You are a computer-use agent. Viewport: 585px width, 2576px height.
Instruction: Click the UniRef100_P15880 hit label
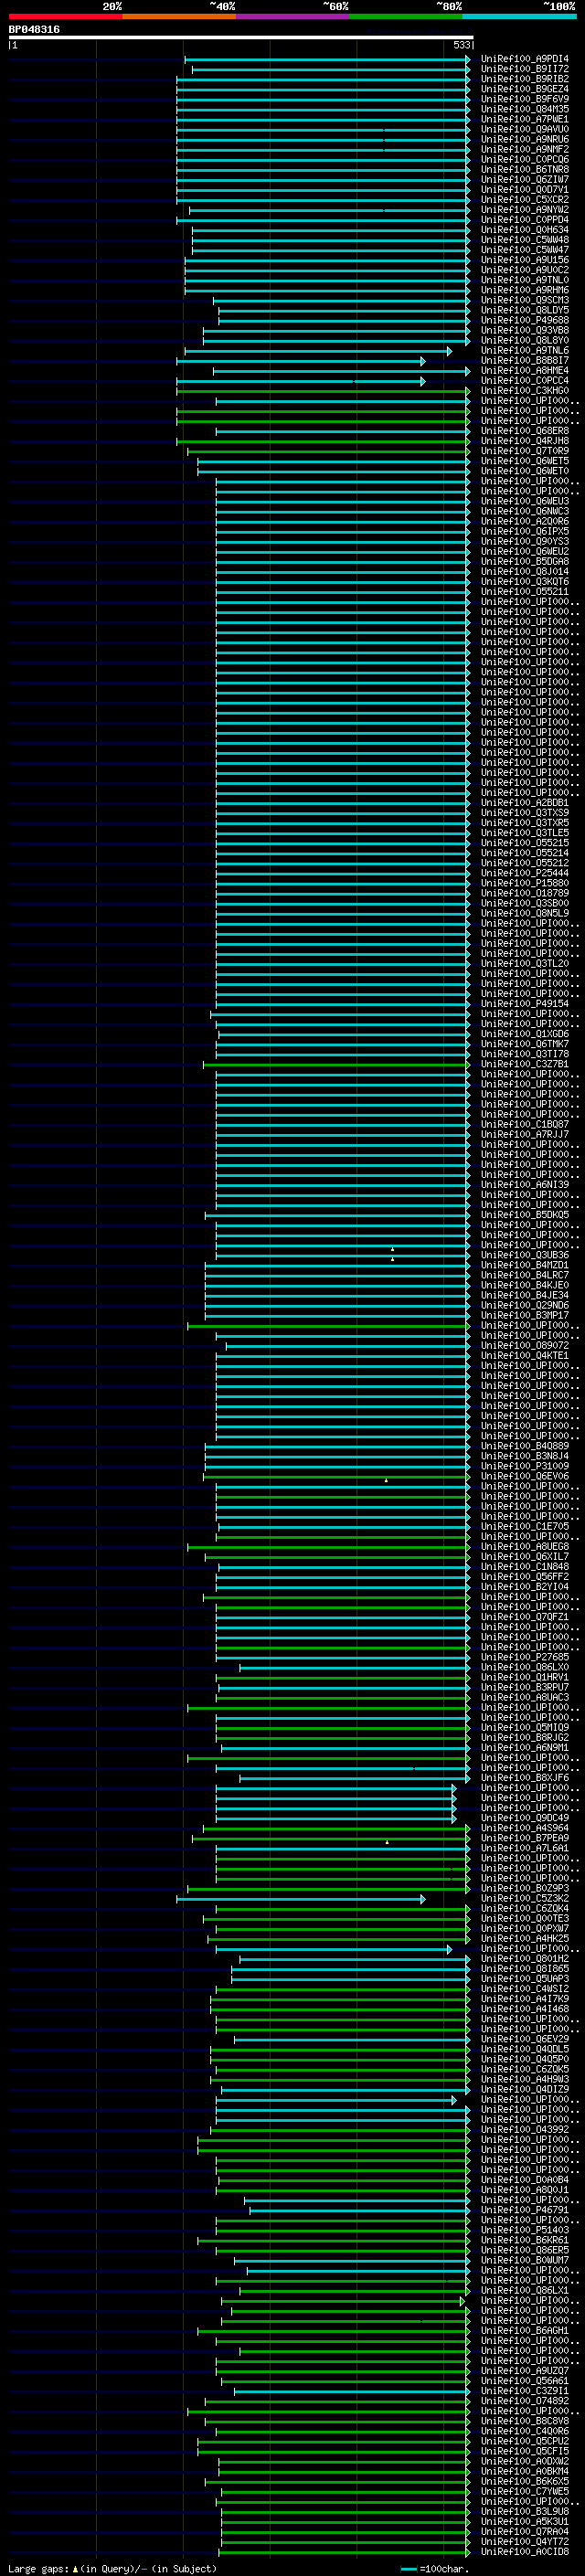tap(524, 883)
